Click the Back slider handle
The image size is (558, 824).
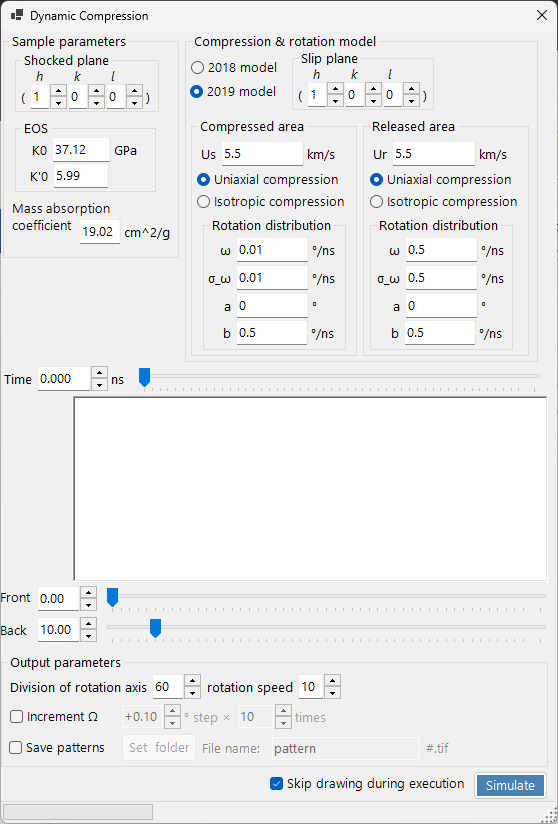tap(155, 628)
